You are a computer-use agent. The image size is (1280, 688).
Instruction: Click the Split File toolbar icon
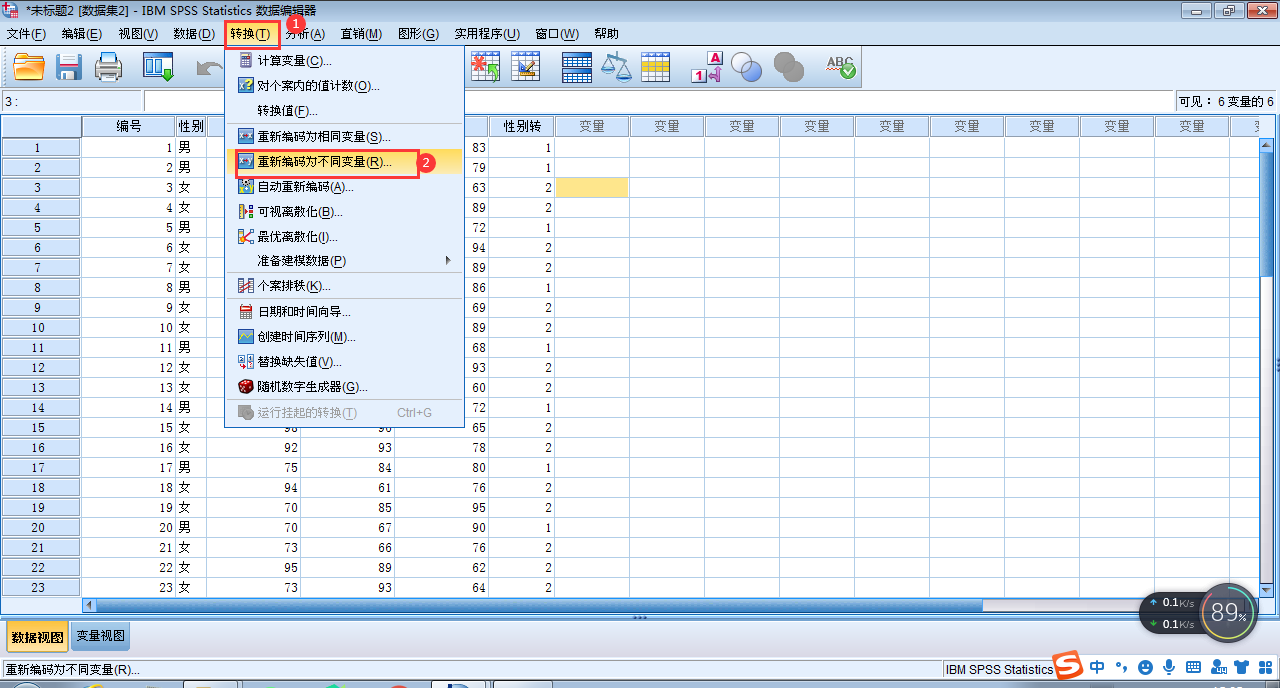(577, 67)
